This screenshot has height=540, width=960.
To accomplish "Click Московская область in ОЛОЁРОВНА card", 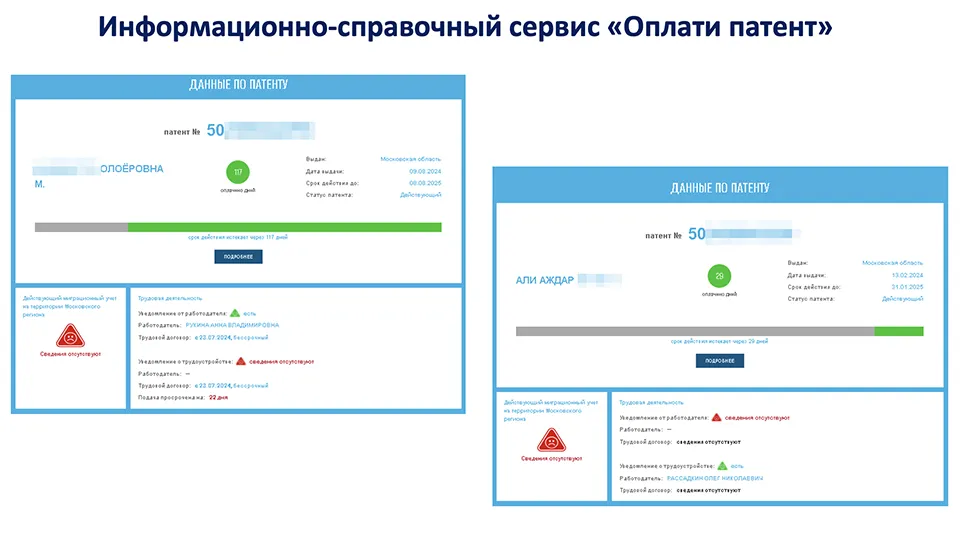I will point(411,159).
